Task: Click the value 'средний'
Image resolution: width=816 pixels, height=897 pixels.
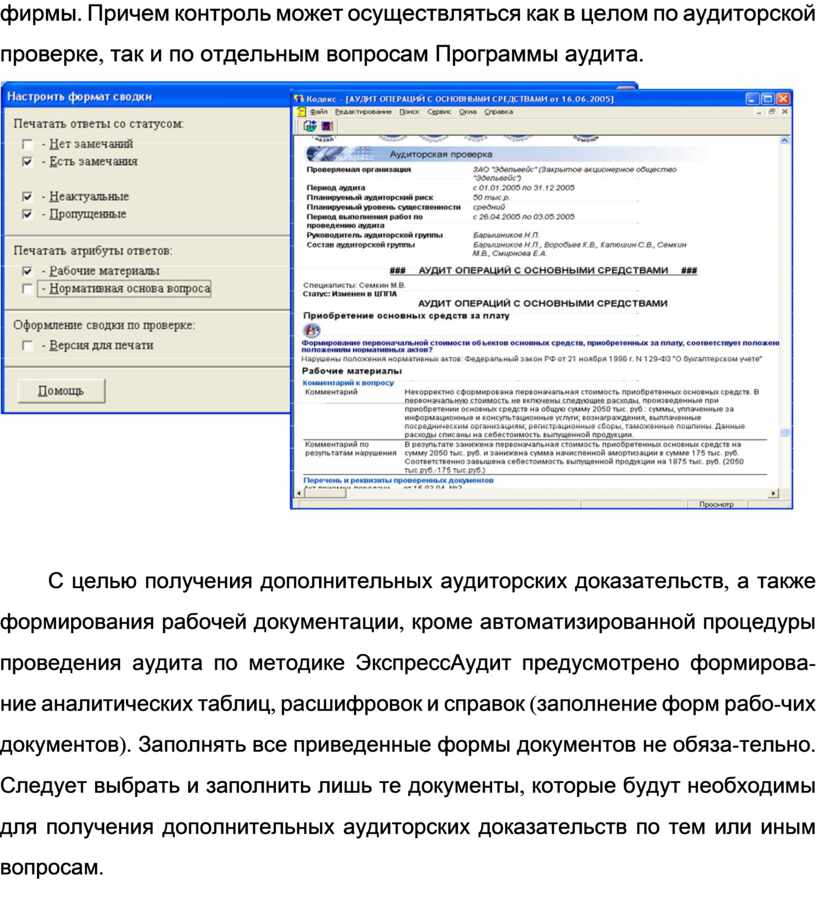Action: coord(489,207)
